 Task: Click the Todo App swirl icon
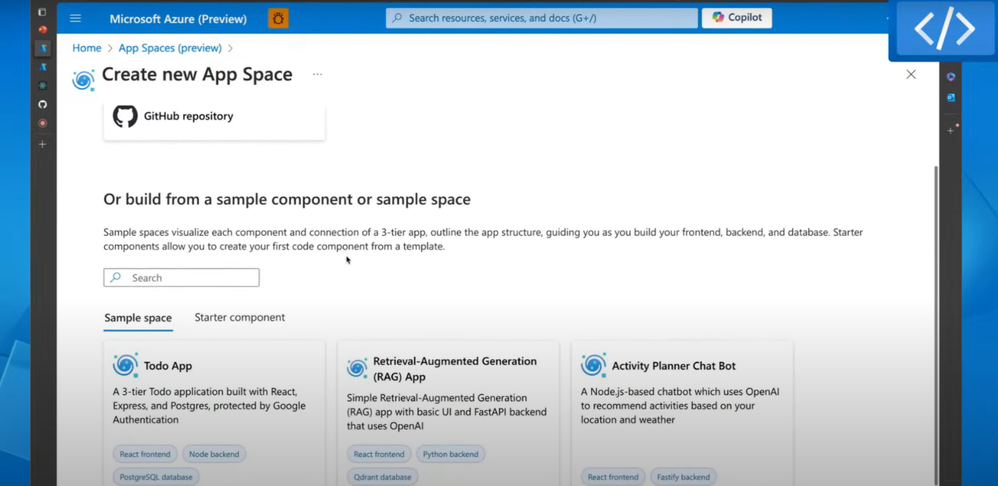125,365
